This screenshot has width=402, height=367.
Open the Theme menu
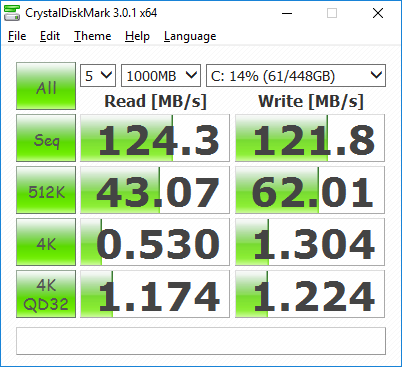(x=92, y=36)
